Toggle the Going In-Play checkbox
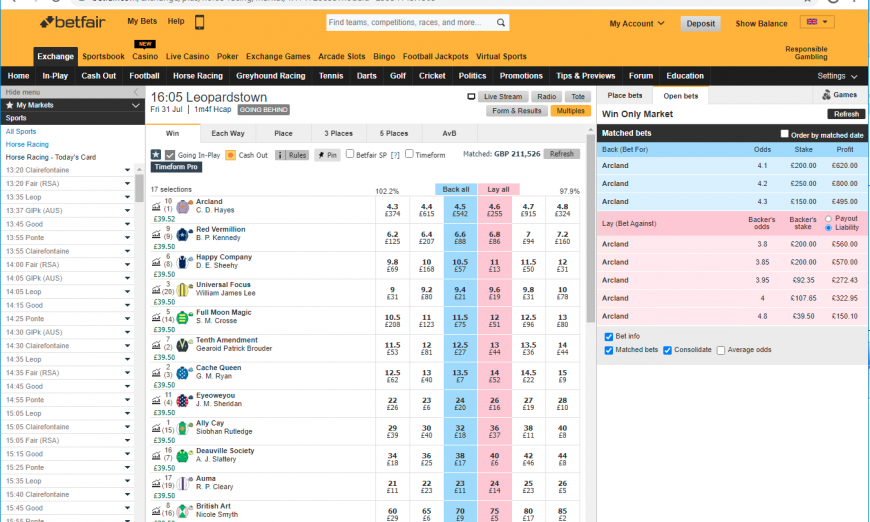Image resolution: width=870 pixels, height=522 pixels. click(x=170, y=155)
